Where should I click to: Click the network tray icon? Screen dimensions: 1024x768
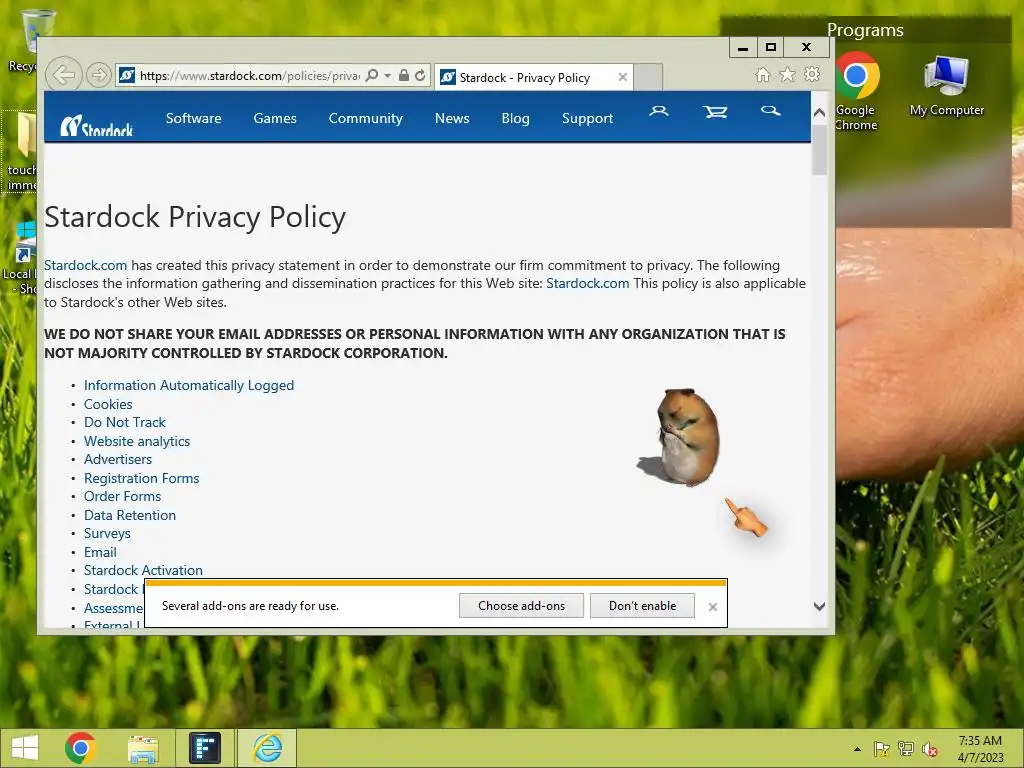906,749
